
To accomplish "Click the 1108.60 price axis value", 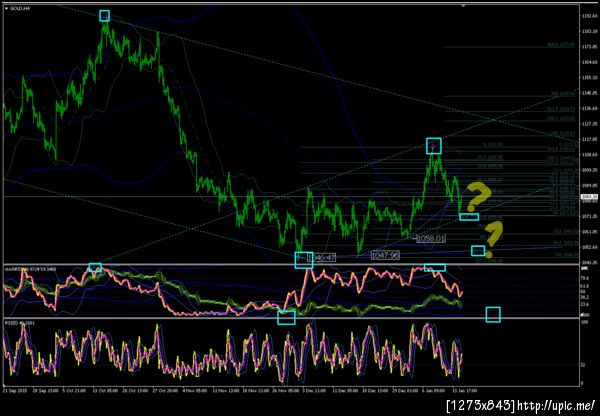I will tap(589, 155).
